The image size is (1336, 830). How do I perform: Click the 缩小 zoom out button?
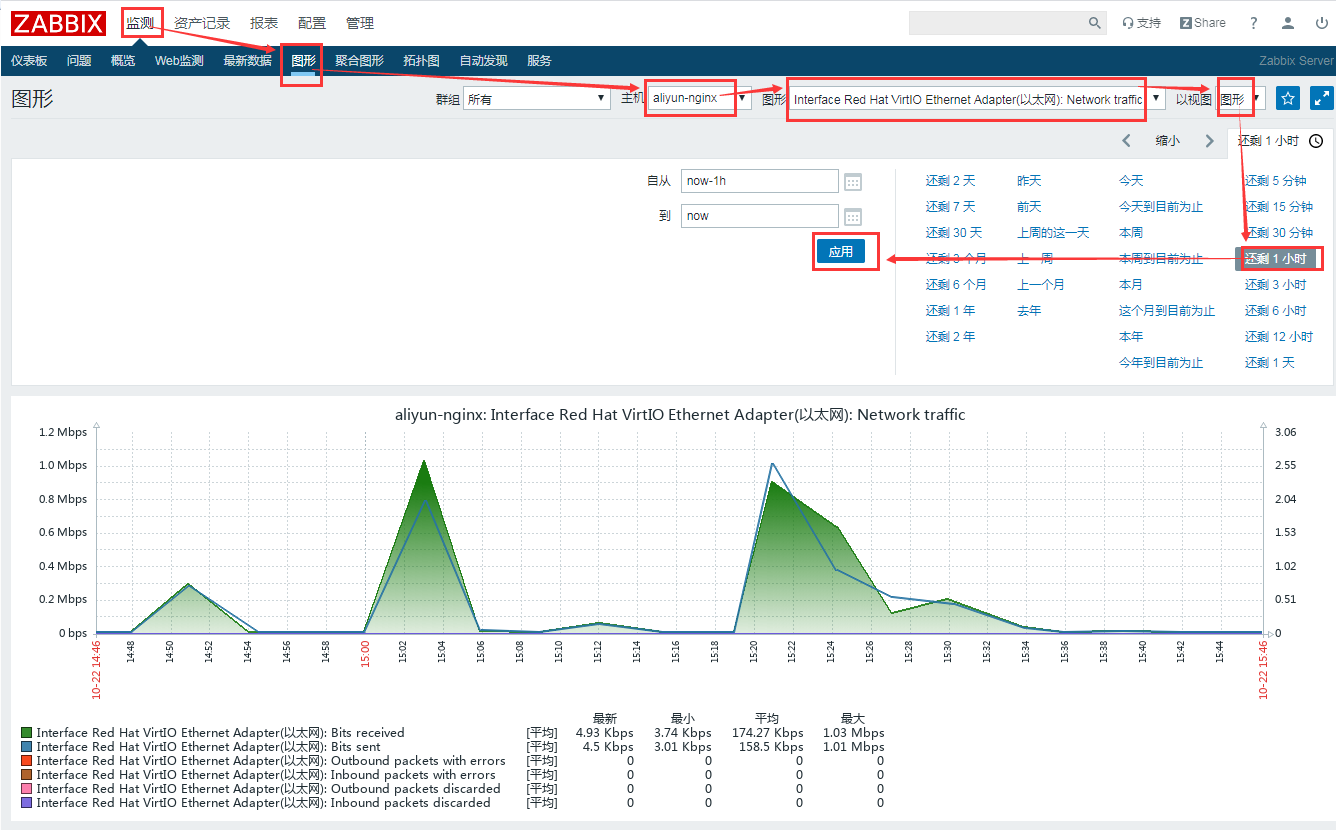point(1168,141)
